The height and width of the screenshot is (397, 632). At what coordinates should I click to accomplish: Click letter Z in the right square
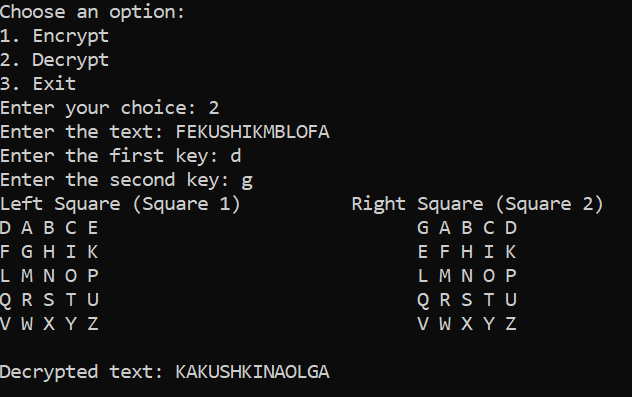click(x=511, y=324)
